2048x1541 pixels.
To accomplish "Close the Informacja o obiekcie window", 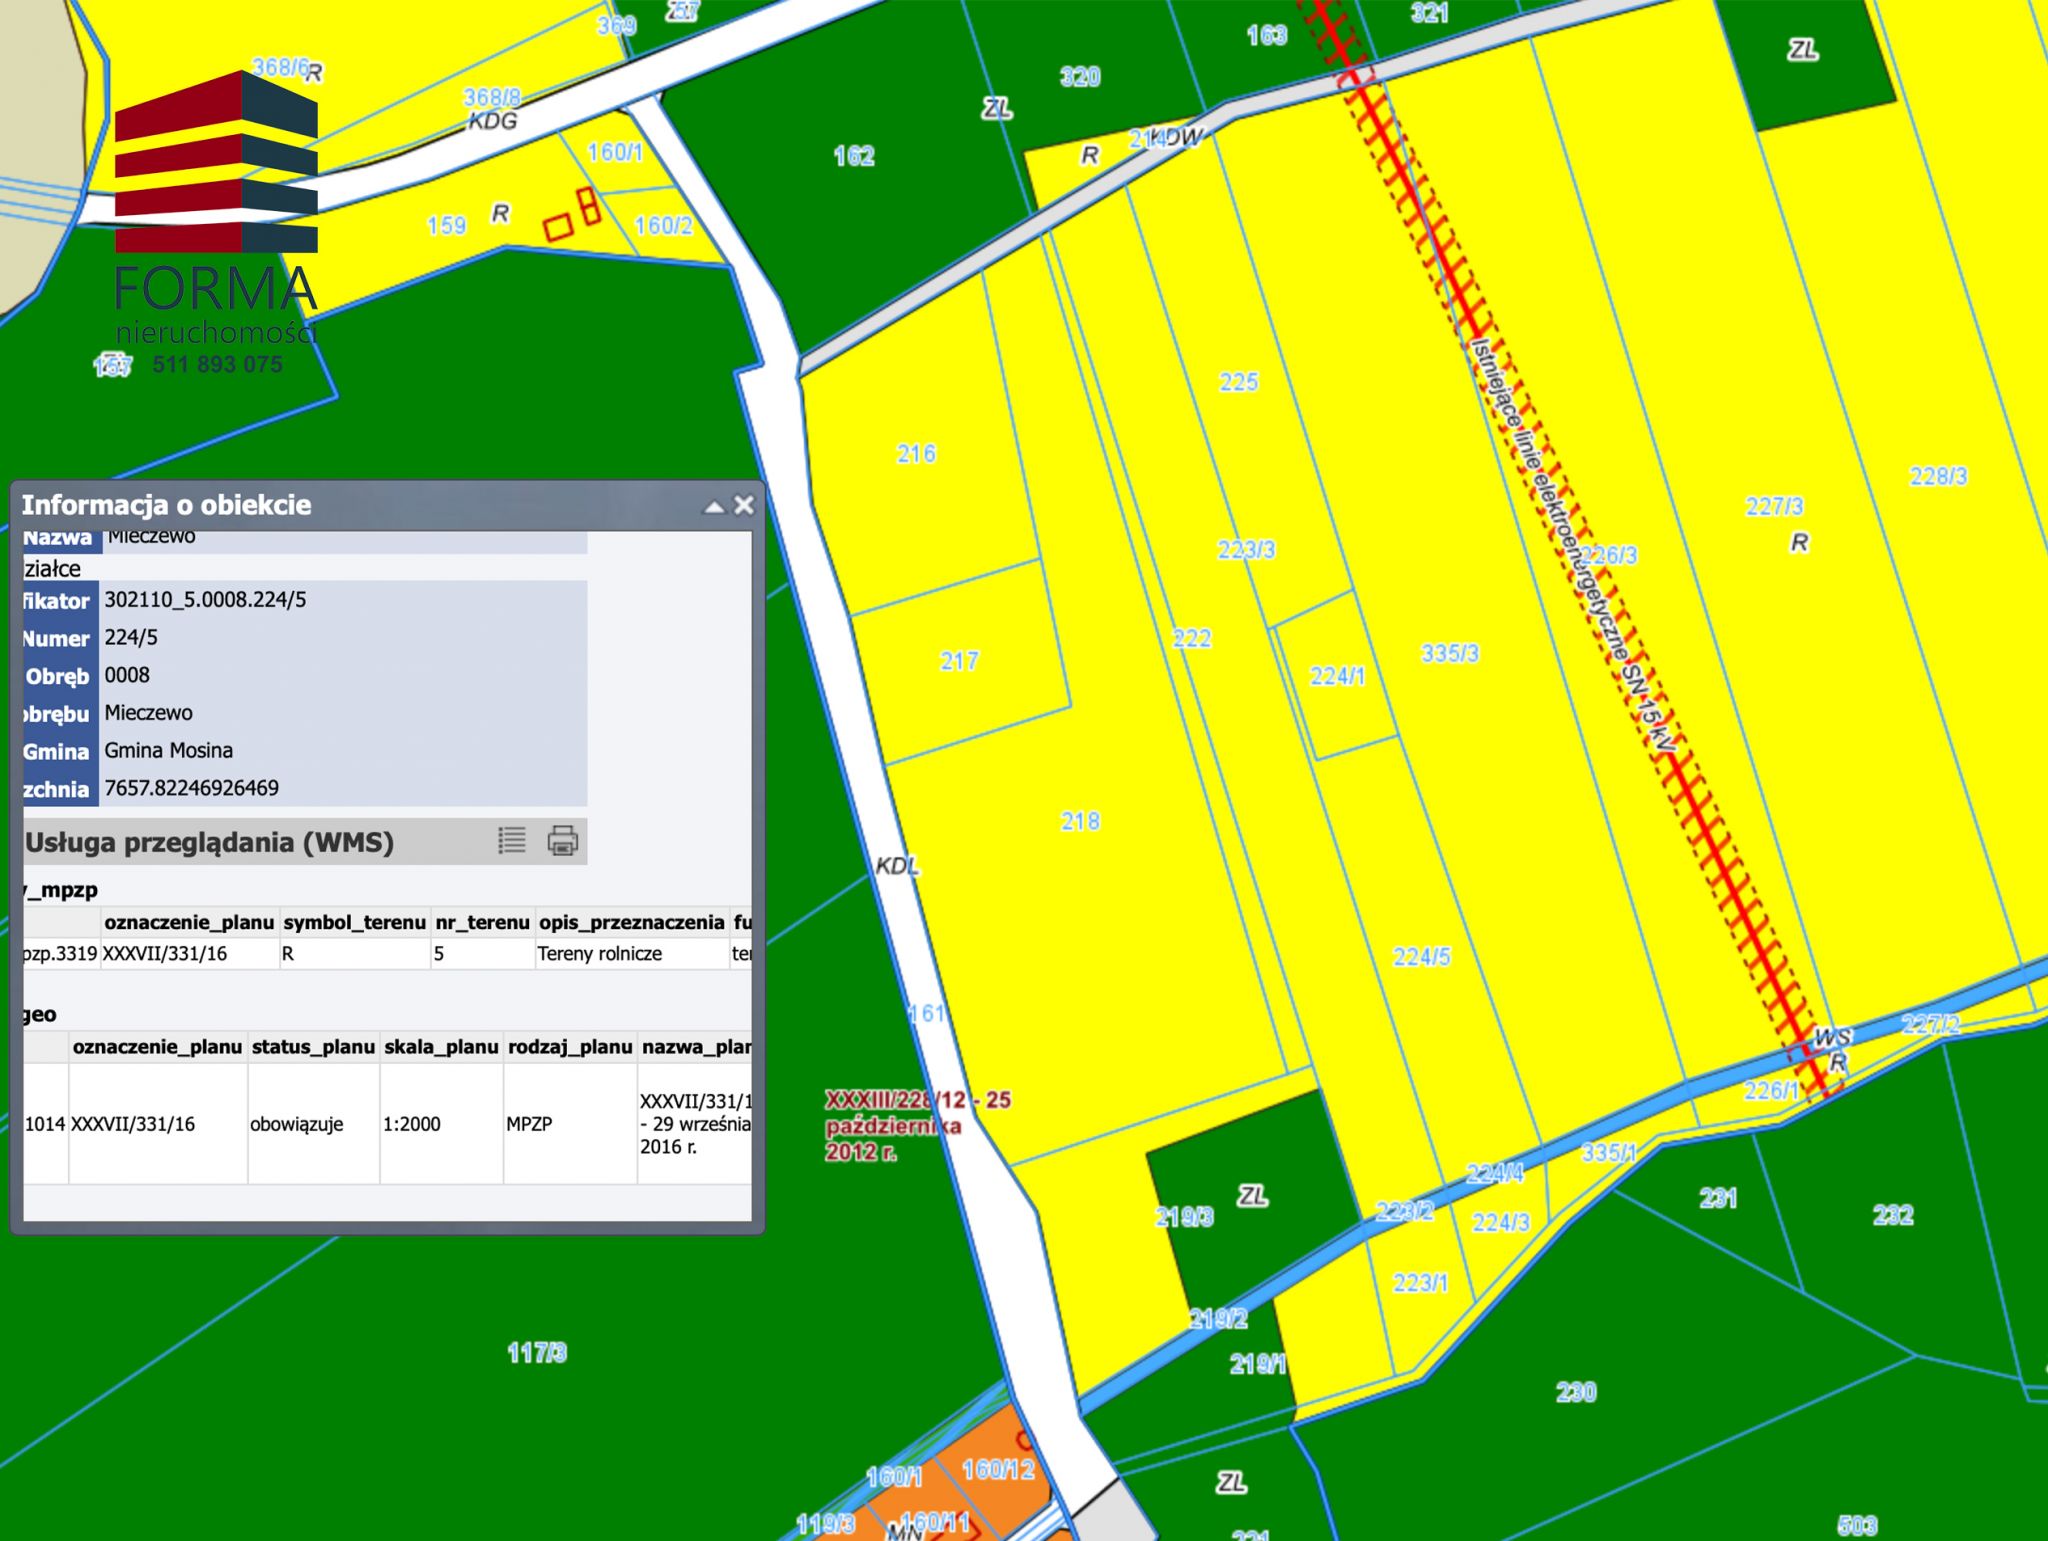I will coord(744,506).
